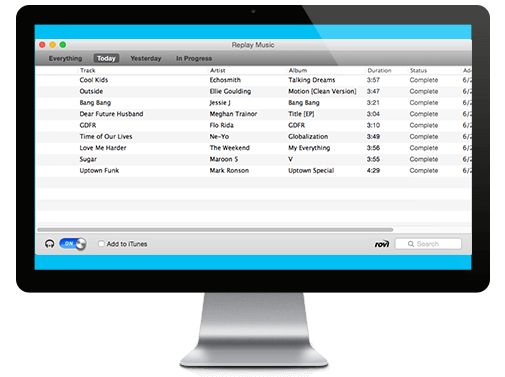Image resolution: width=505 pixels, height=377 pixels.
Task: Select the Dear Future Husband row
Action: click(x=253, y=114)
